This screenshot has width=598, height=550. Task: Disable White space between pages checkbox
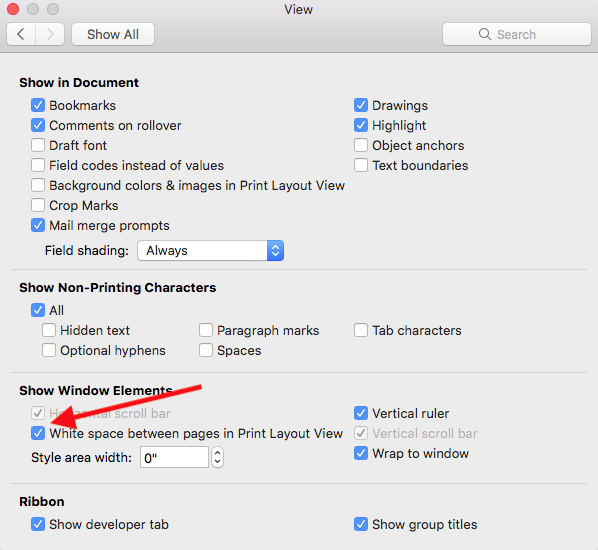click(38, 433)
